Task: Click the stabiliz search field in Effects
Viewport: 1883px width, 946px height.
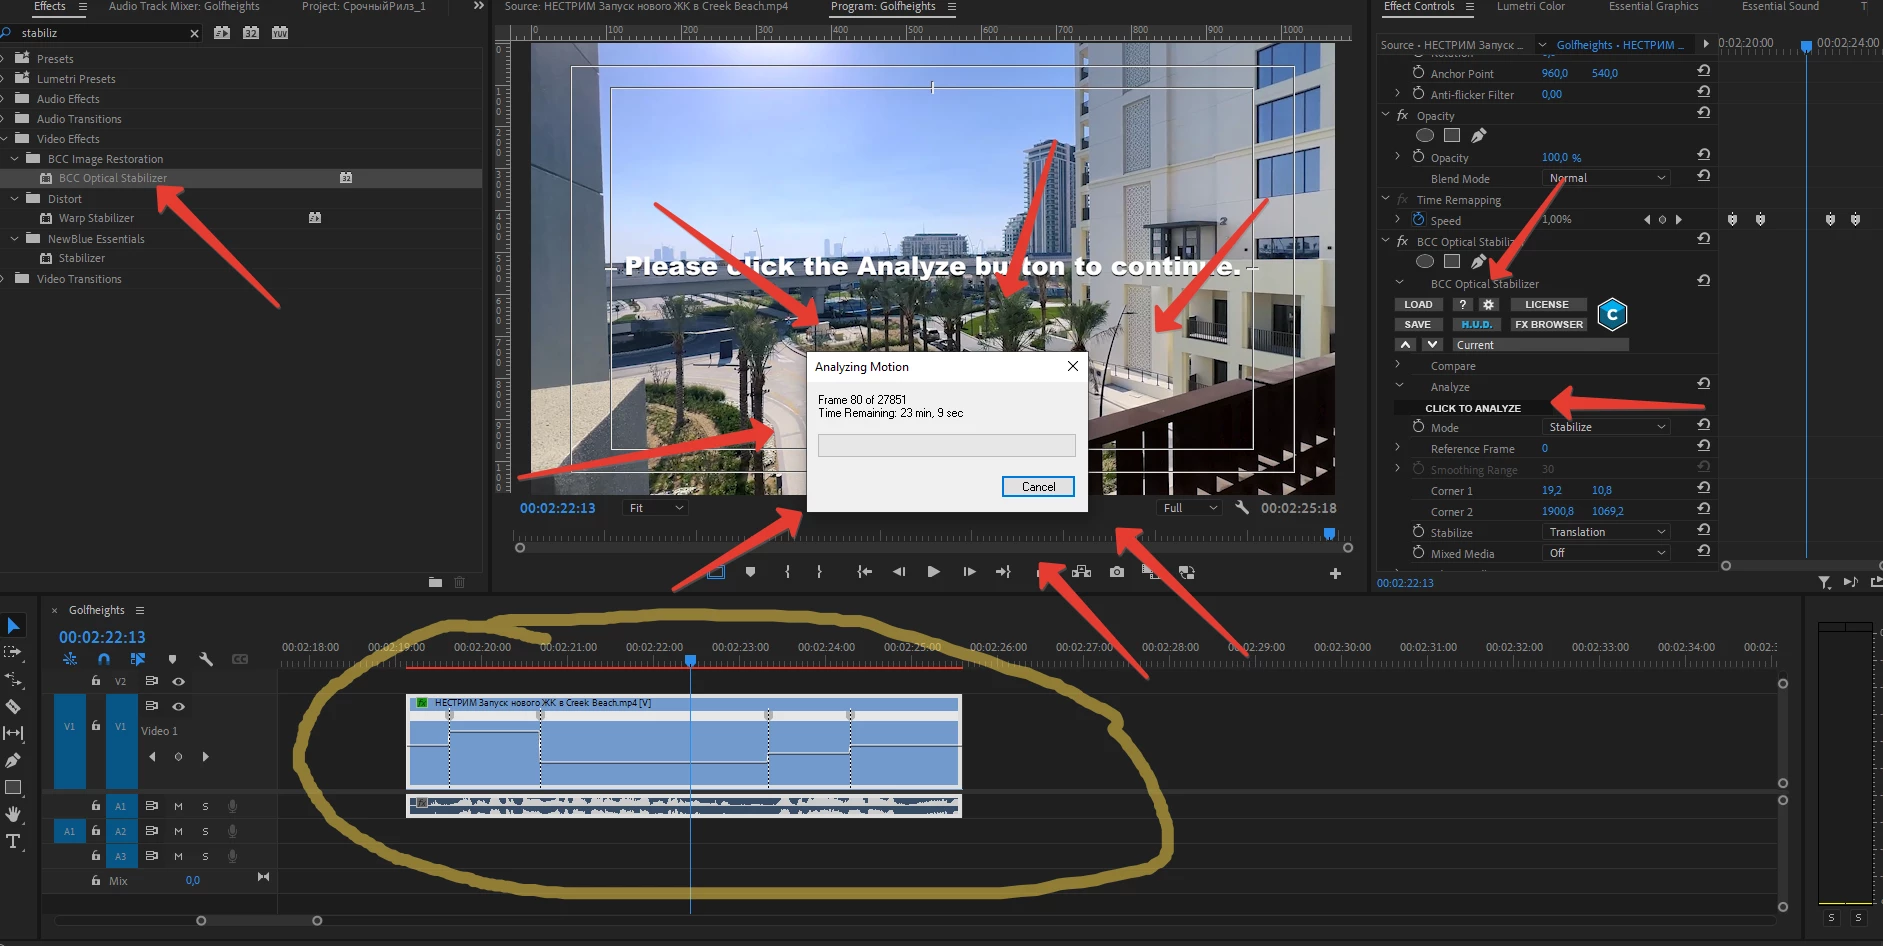Action: coord(105,33)
